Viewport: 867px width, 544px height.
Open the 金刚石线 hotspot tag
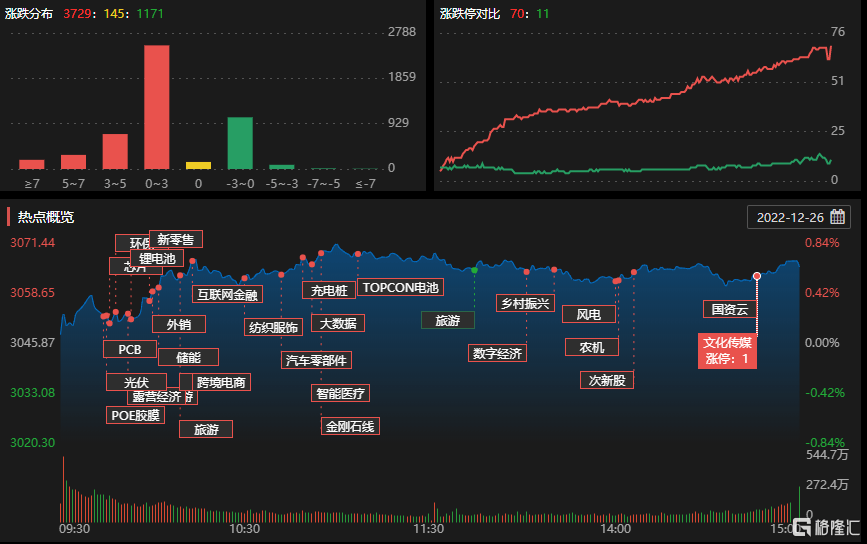(x=350, y=426)
